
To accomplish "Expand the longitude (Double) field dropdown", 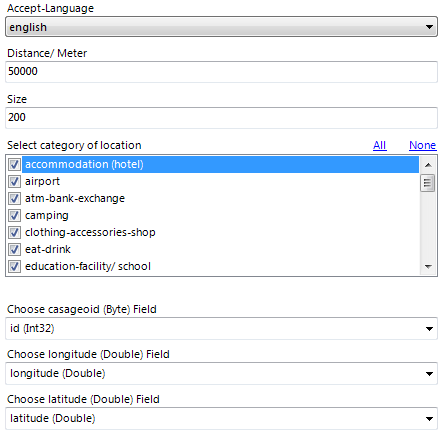I will pos(221,374).
